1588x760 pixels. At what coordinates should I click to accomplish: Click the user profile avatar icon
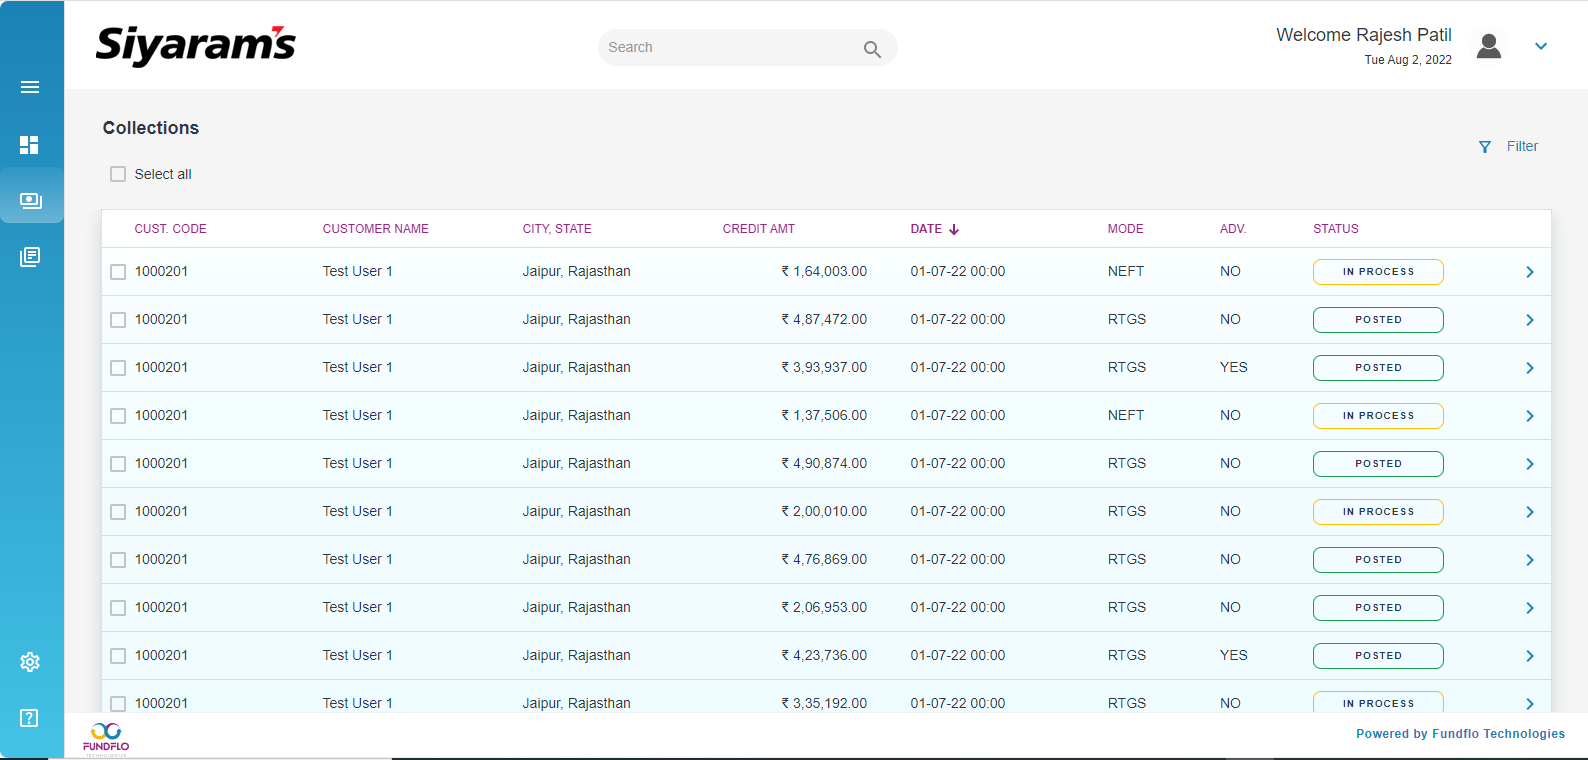click(x=1489, y=46)
